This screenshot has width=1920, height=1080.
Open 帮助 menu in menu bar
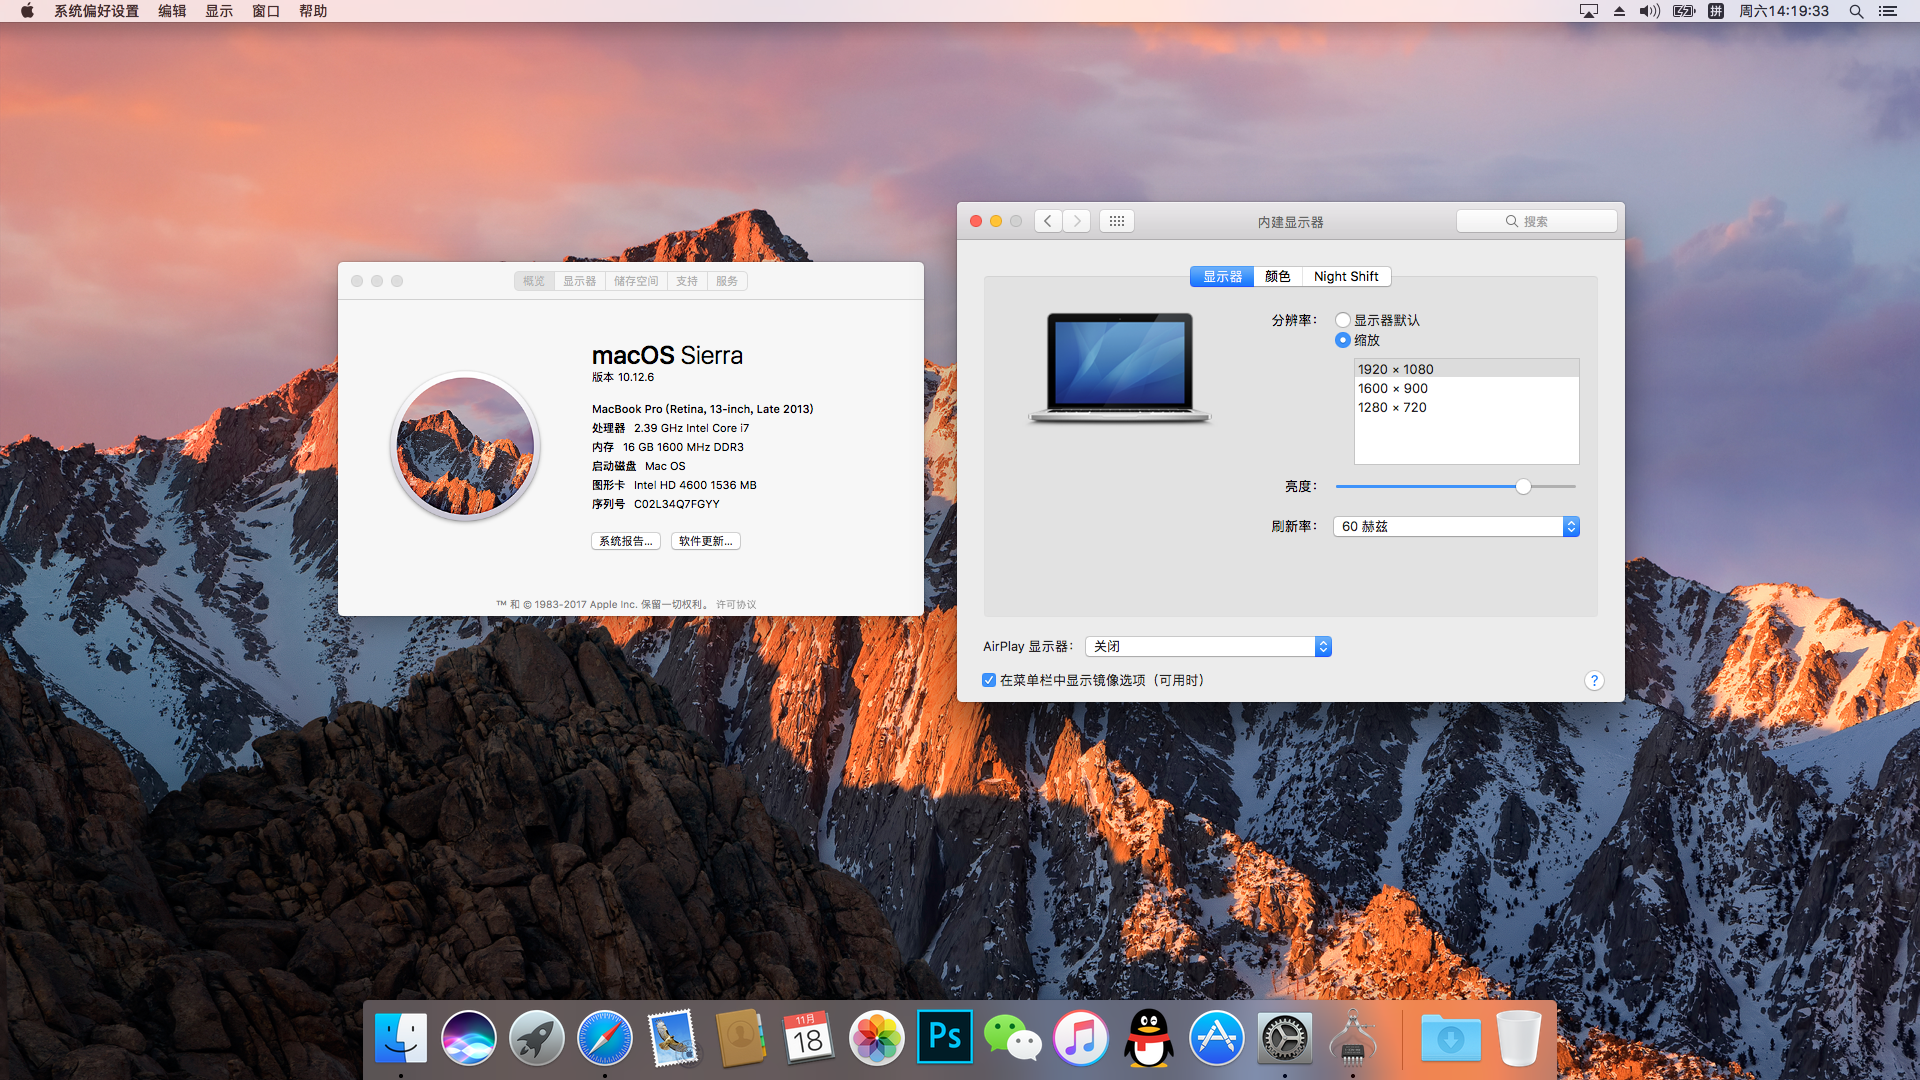[x=313, y=11]
